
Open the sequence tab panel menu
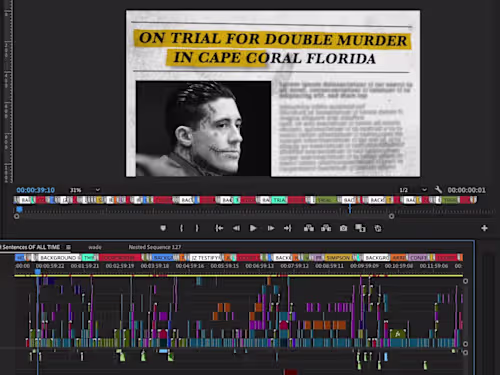(x=68, y=247)
